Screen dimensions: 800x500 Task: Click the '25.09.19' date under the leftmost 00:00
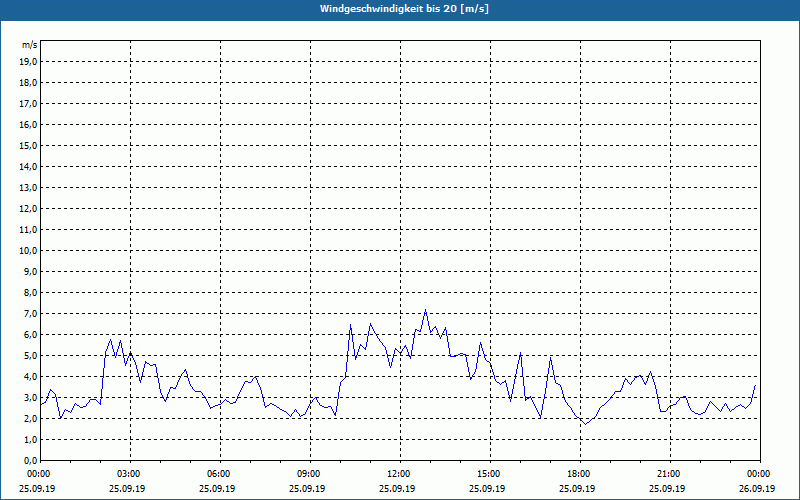(37, 488)
